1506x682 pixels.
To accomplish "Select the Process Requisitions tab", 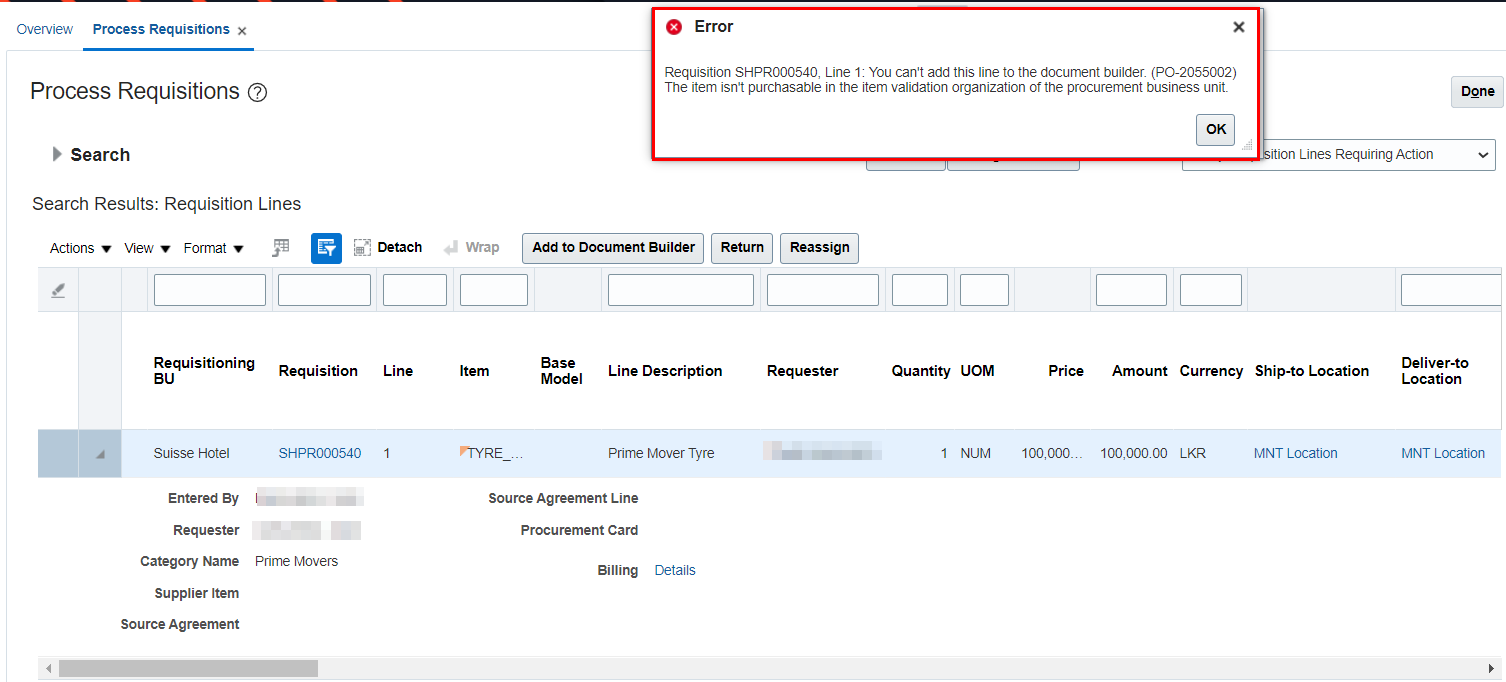I will pos(161,29).
